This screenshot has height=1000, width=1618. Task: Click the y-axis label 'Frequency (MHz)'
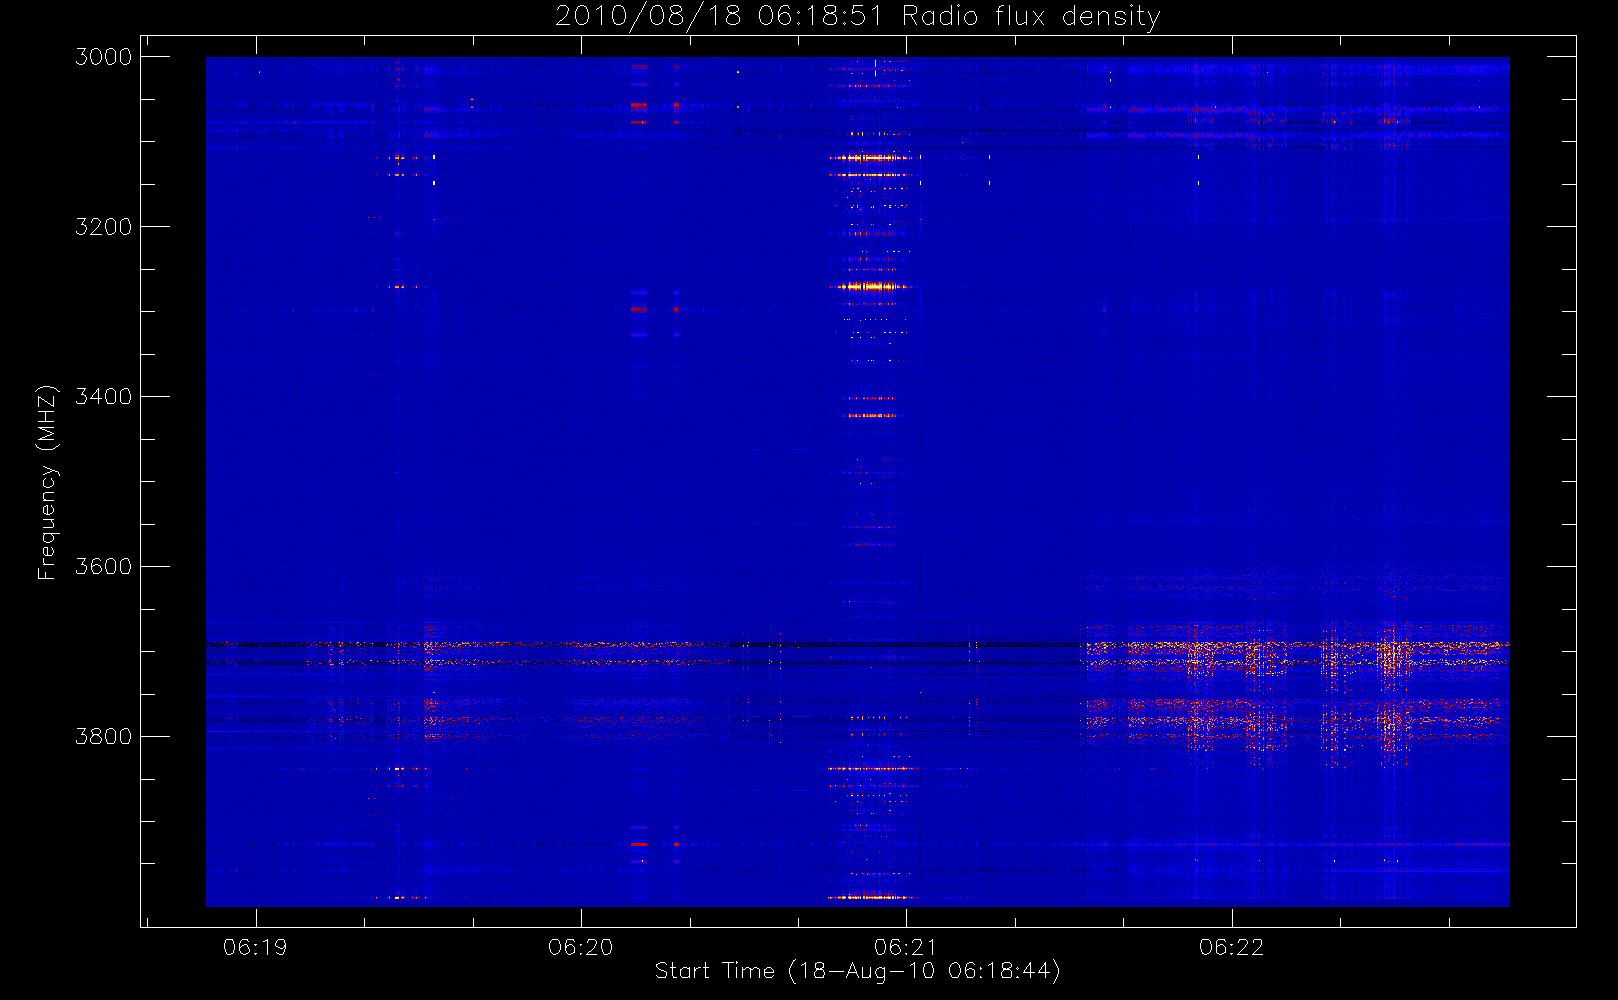pos(47,482)
